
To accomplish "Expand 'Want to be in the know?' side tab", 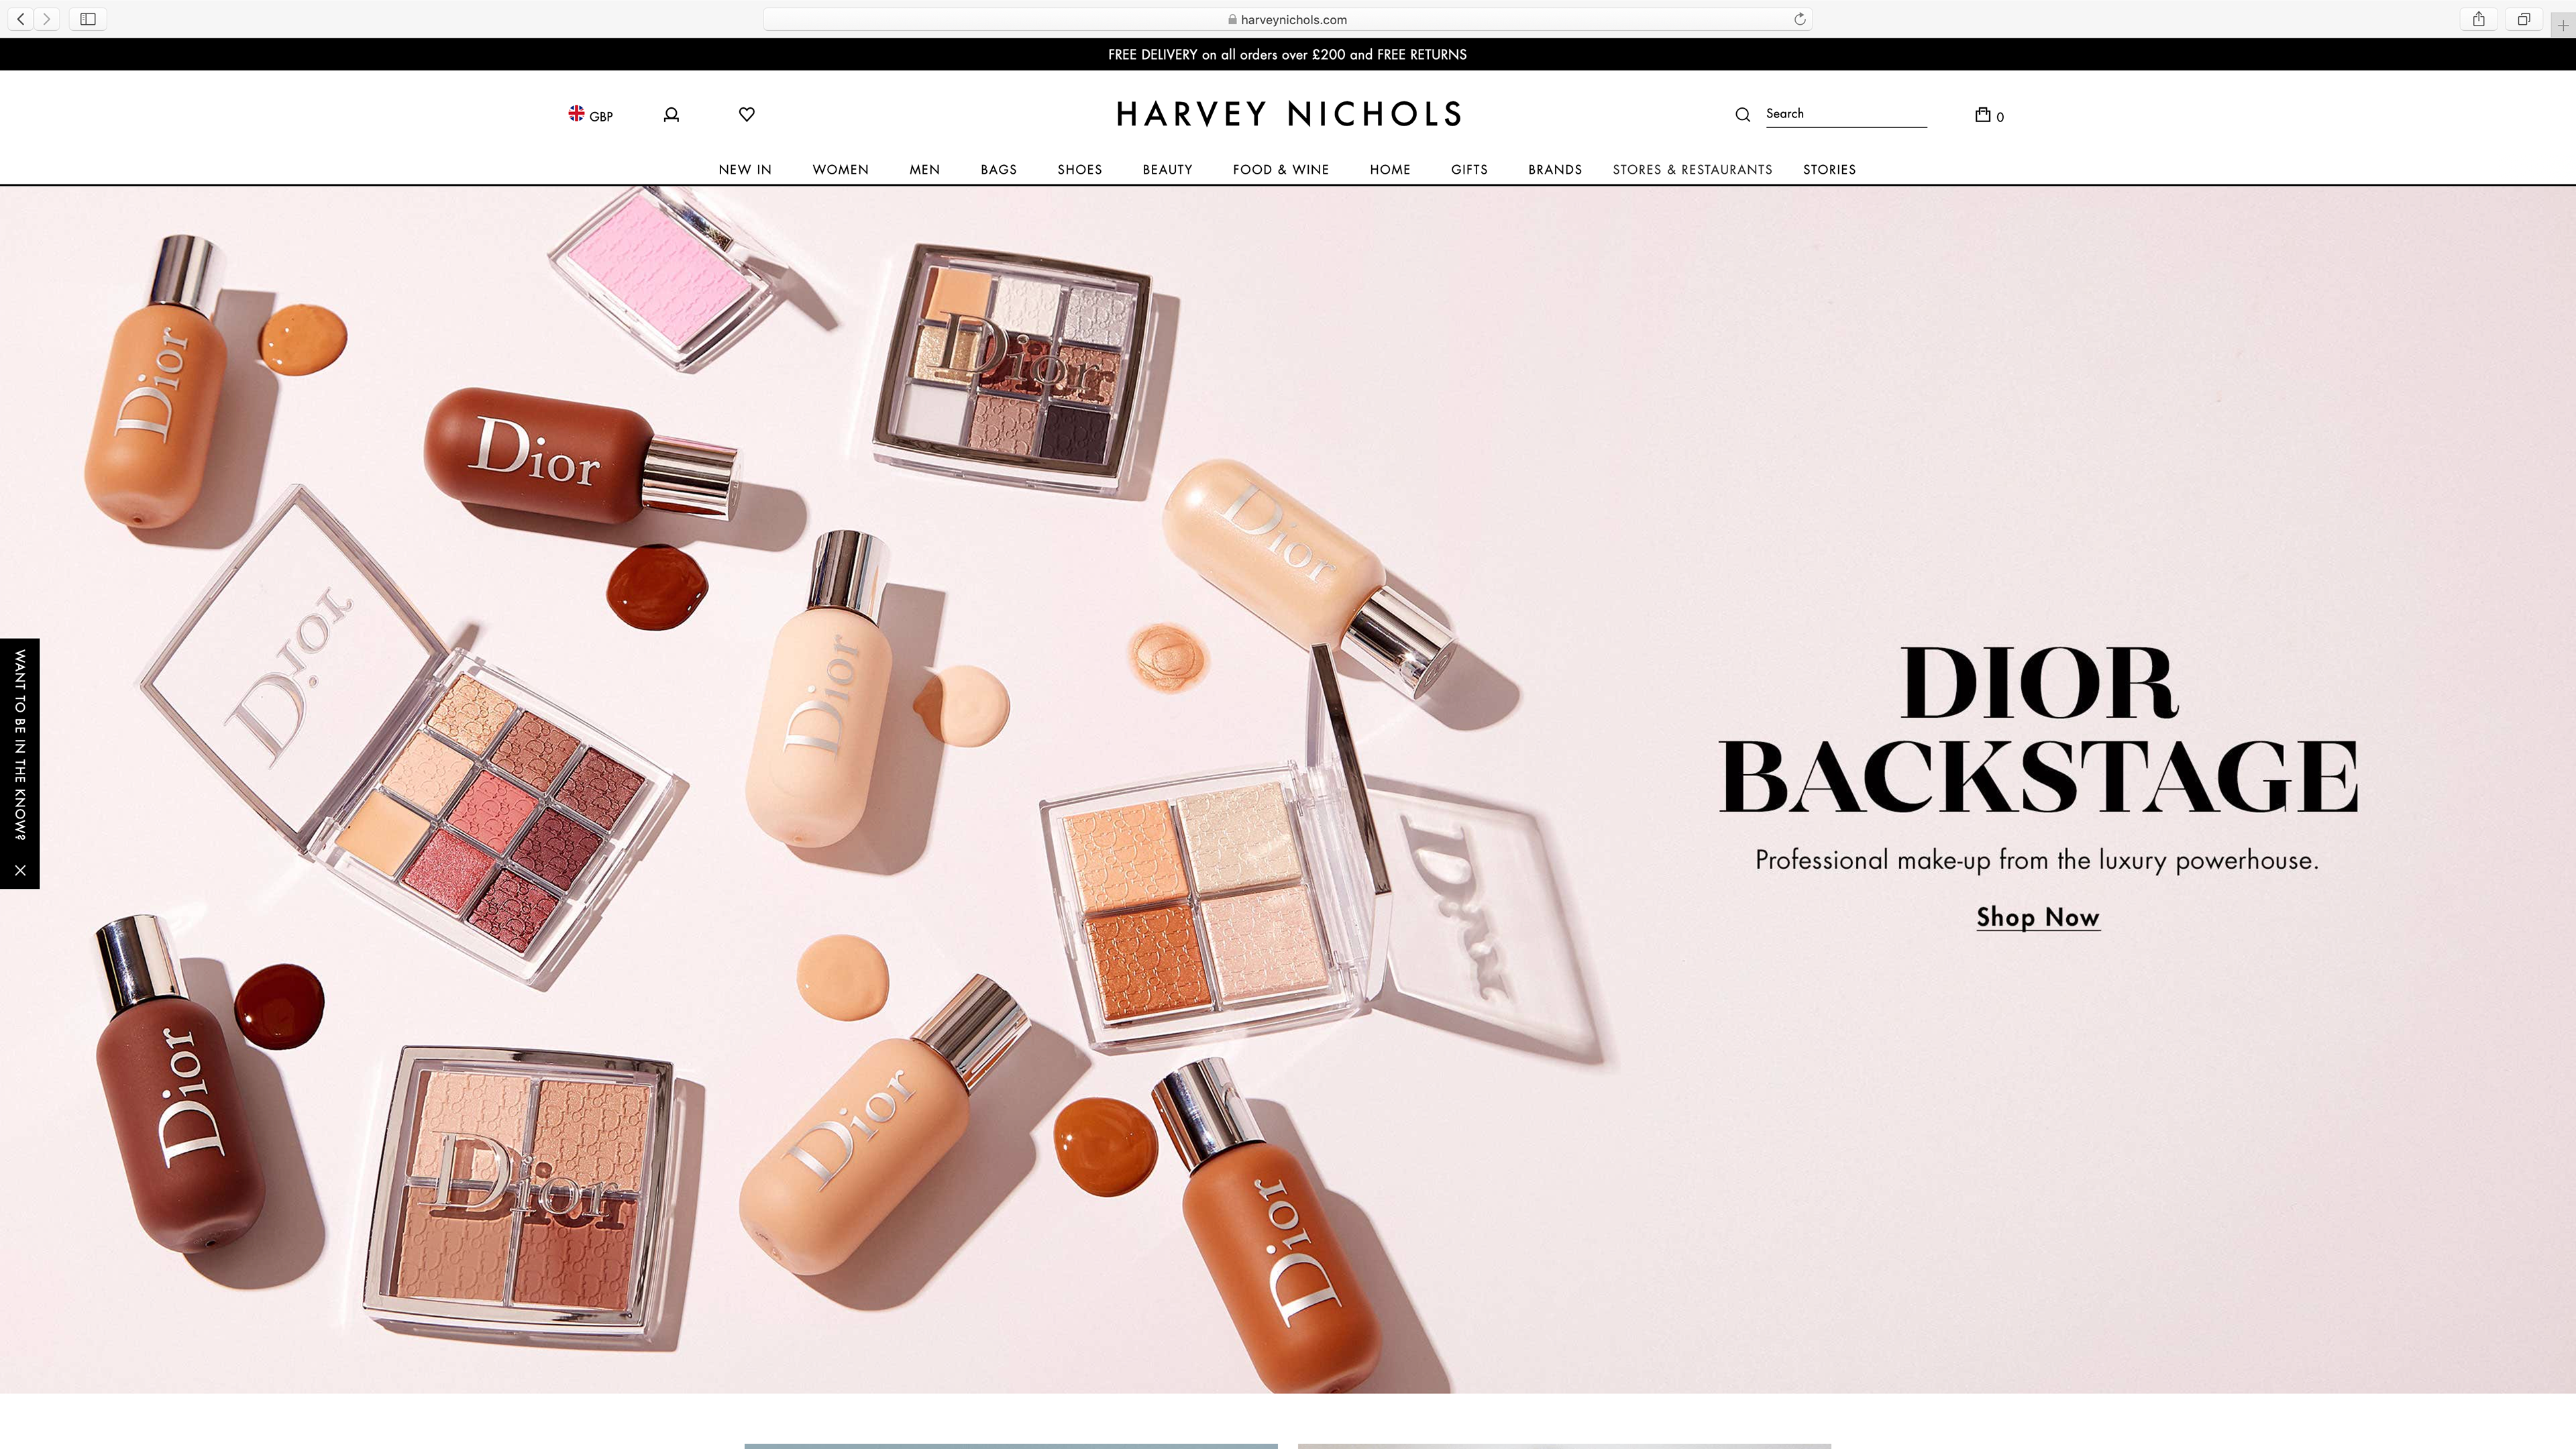I will coord(20,745).
